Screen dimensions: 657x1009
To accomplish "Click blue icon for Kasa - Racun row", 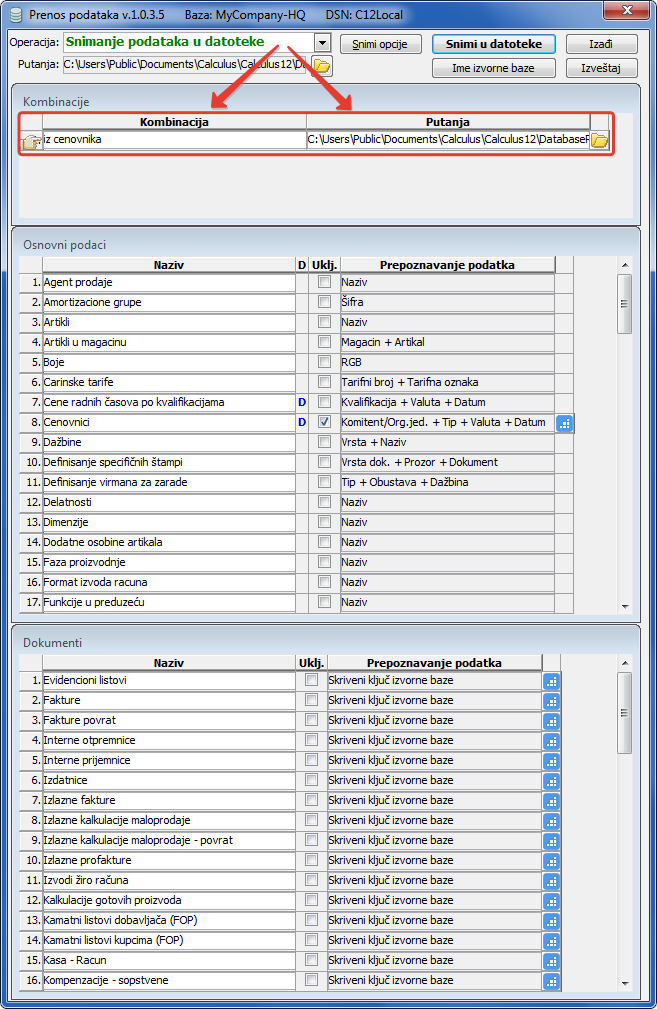I will pos(551,961).
